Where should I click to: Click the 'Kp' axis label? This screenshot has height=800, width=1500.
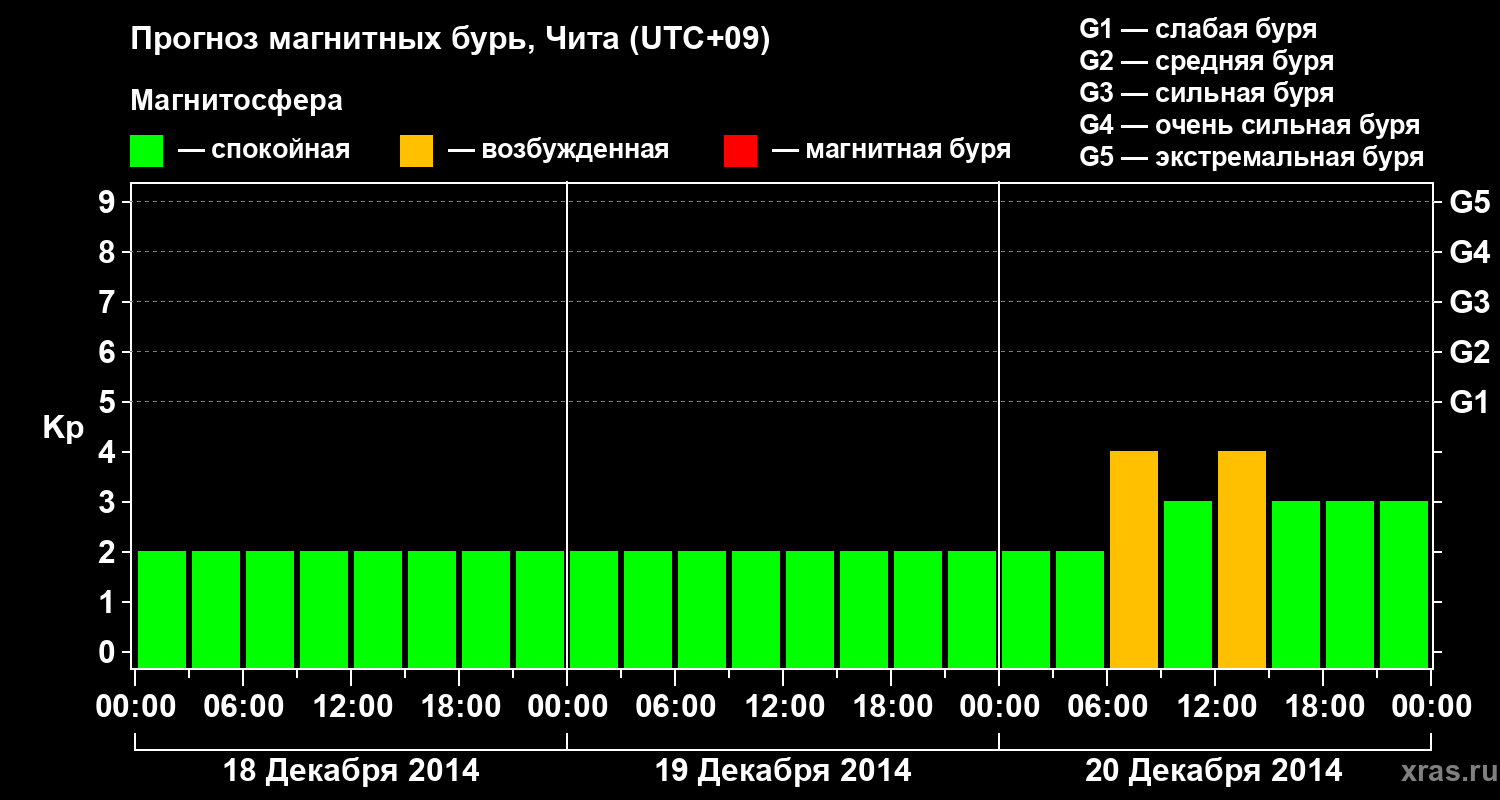pyautogui.click(x=63, y=428)
